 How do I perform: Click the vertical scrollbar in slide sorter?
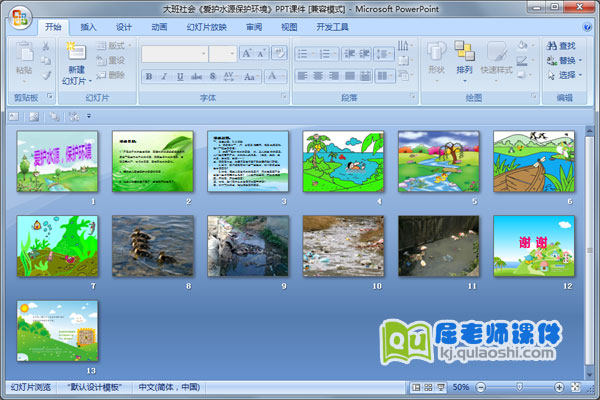click(x=590, y=253)
